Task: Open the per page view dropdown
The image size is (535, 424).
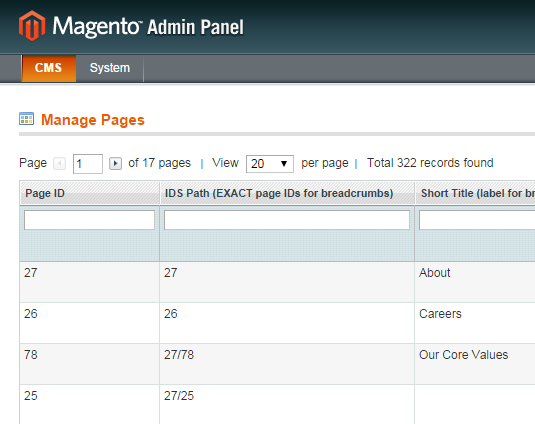Action: (270, 164)
